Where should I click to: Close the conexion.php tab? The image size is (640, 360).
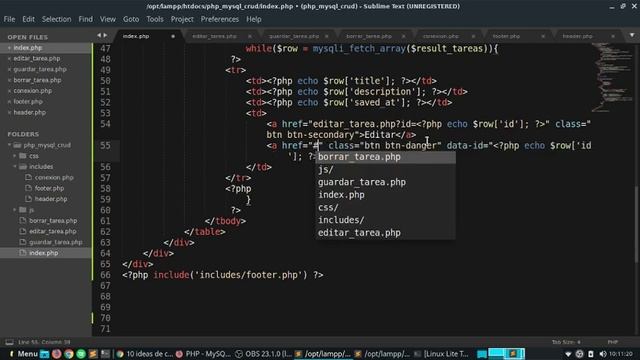tap(473, 36)
